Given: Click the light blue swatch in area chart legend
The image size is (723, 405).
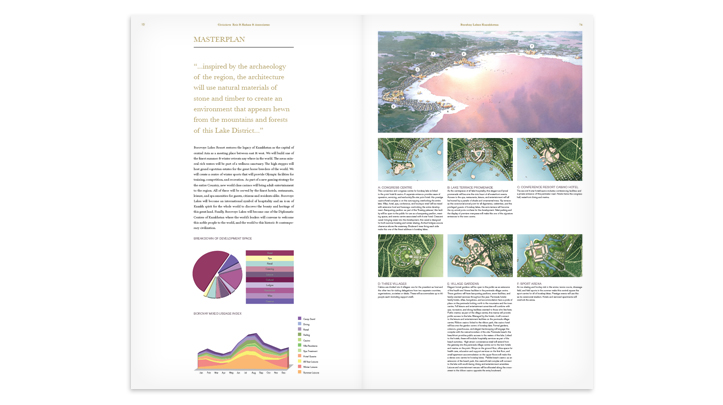Looking at the screenshot, I should coord(300,324).
